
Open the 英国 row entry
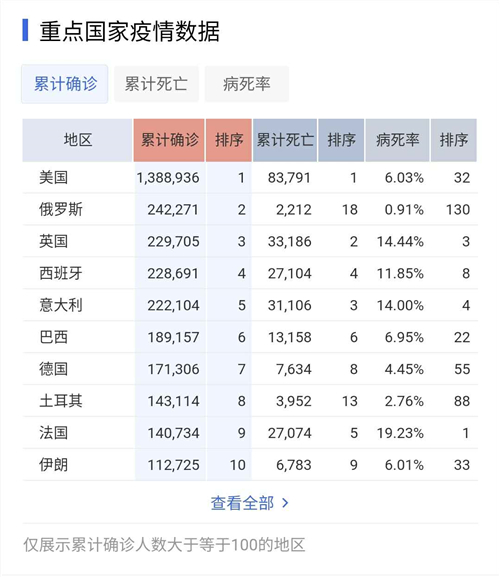250,241
